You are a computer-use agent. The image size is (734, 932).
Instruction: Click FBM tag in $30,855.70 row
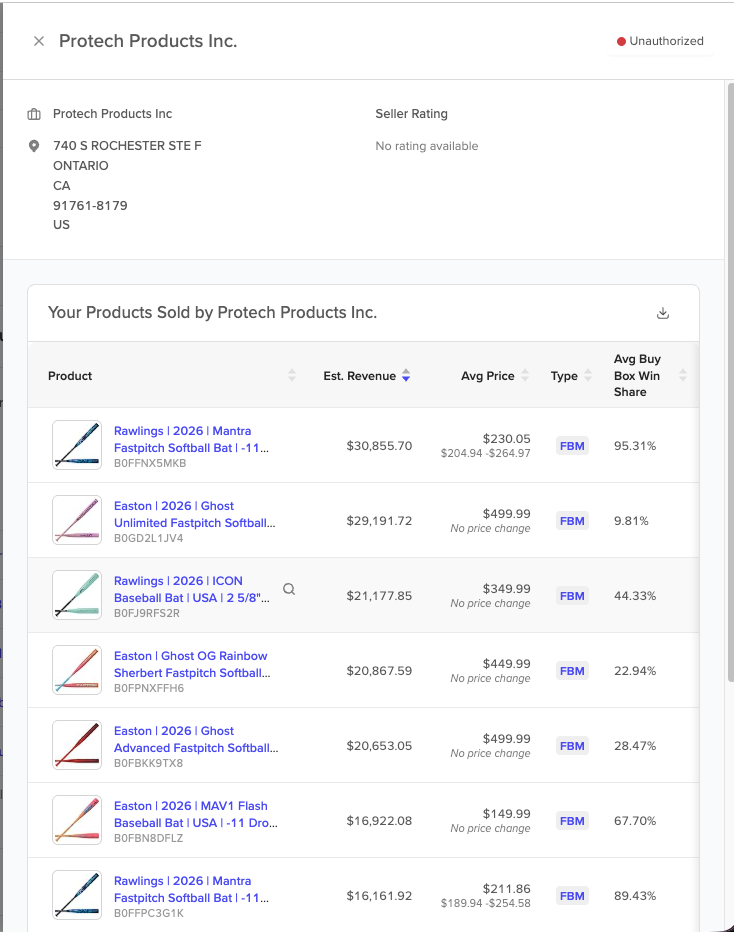572,446
